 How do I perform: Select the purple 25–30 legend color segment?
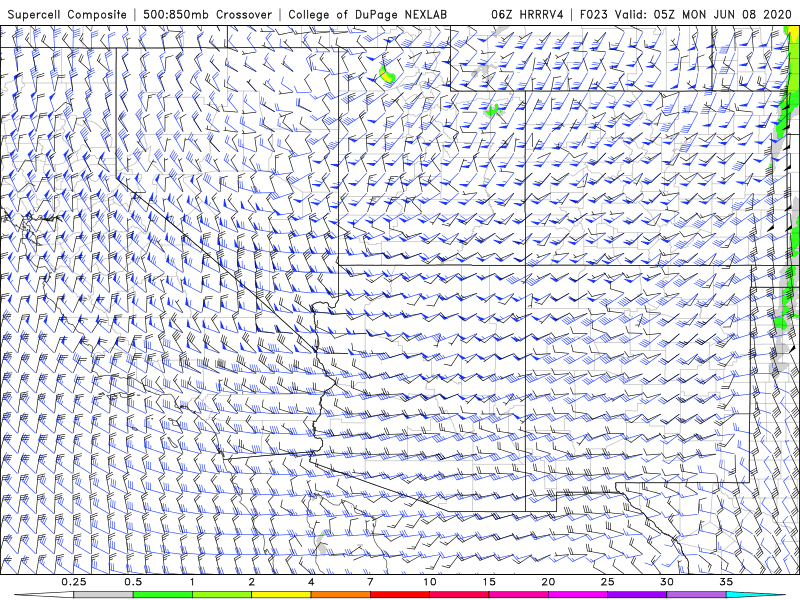pos(637,595)
